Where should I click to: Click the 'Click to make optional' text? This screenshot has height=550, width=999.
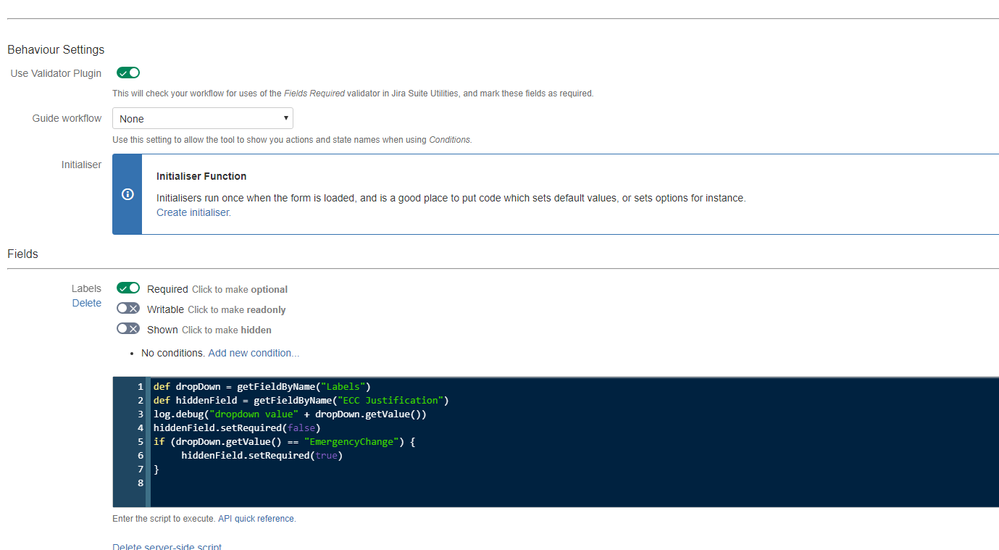(x=240, y=289)
